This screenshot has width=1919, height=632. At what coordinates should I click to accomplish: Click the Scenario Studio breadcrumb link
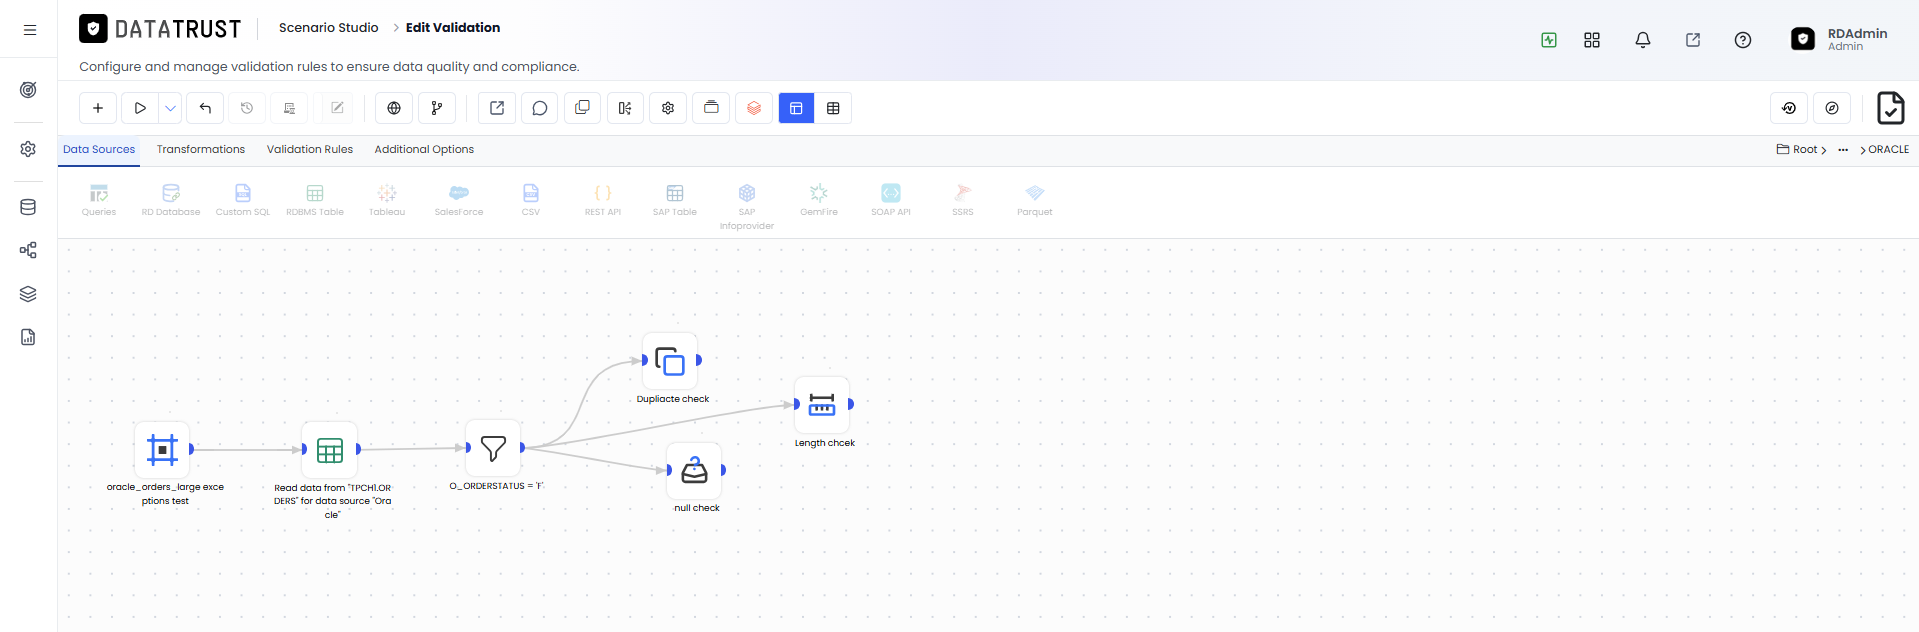coord(328,28)
